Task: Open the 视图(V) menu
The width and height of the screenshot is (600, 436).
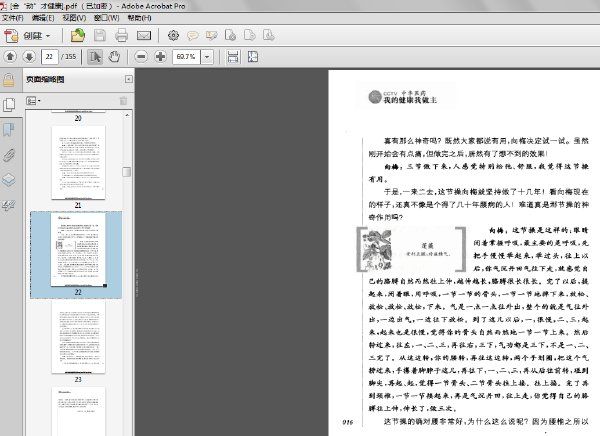Action: (x=74, y=18)
